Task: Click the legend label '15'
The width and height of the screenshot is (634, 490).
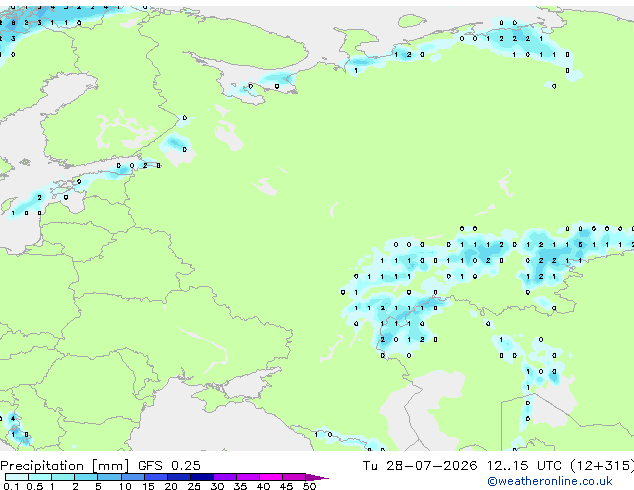Action: (x=148, y=486)
